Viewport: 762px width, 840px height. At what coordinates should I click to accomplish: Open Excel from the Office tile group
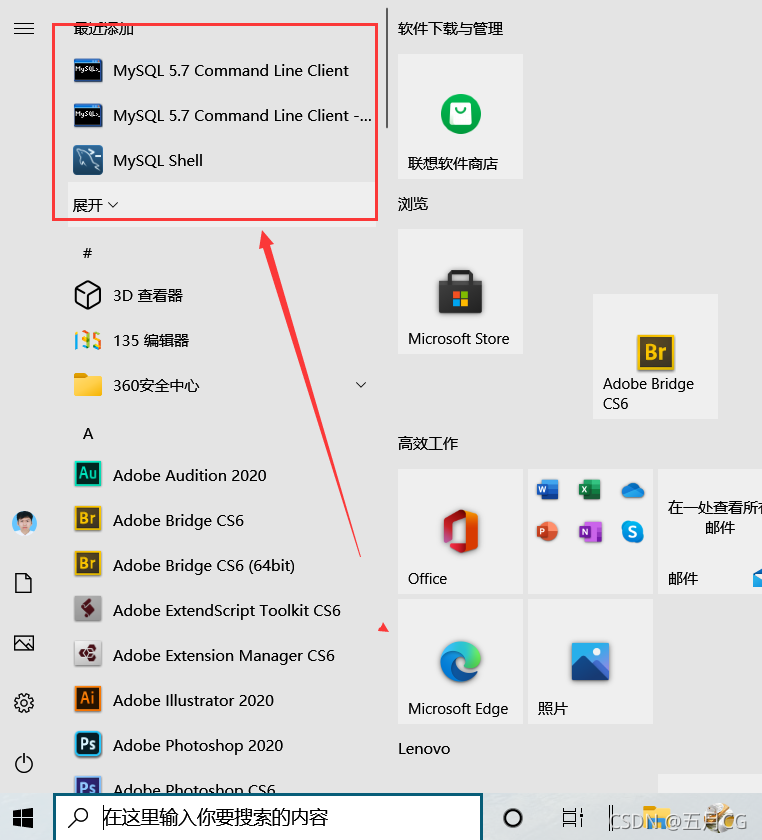pyautogui.click(x=589, y=489)
